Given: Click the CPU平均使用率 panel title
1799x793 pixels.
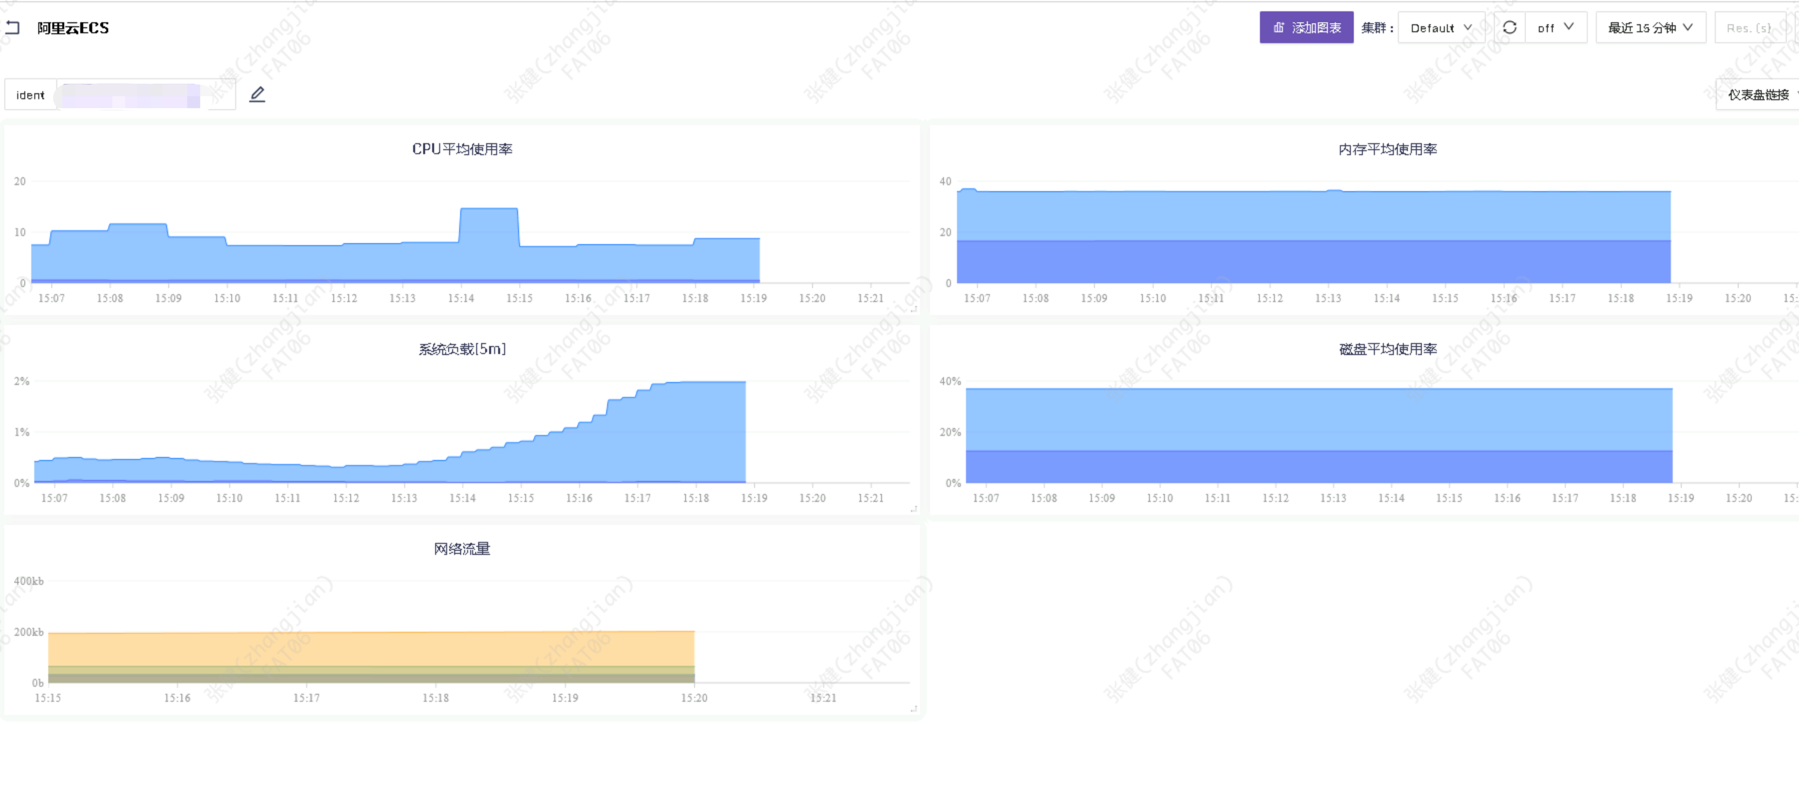Looking at the screenshot, I should 462,149.
